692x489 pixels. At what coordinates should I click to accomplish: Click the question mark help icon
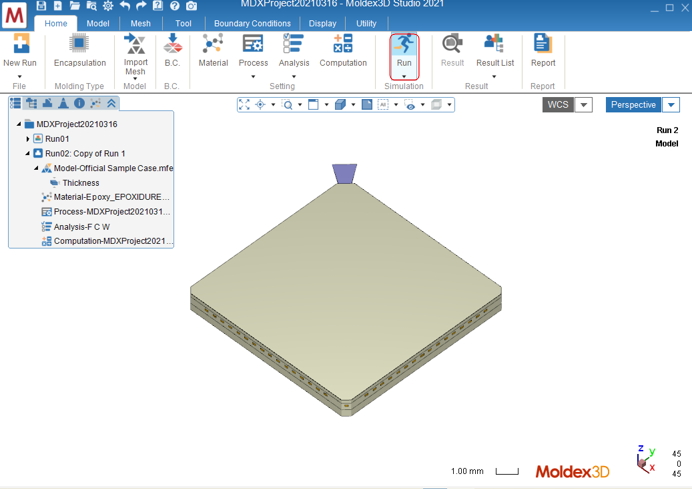175,5
